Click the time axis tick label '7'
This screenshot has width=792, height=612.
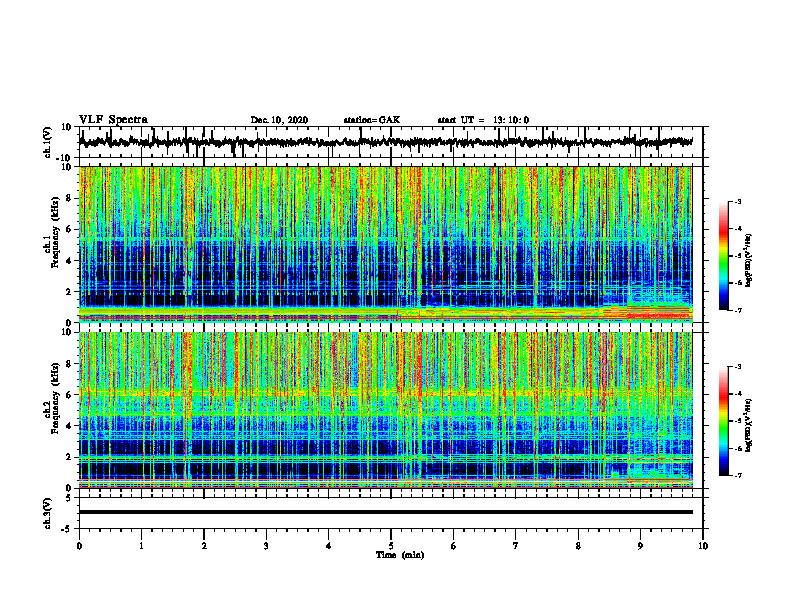point(516,546)
